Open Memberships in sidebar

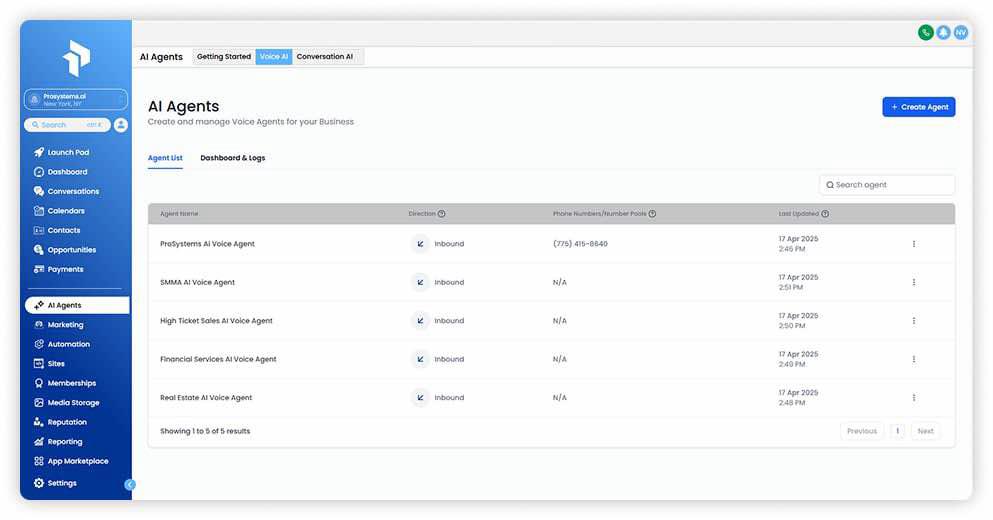[65, 383]
